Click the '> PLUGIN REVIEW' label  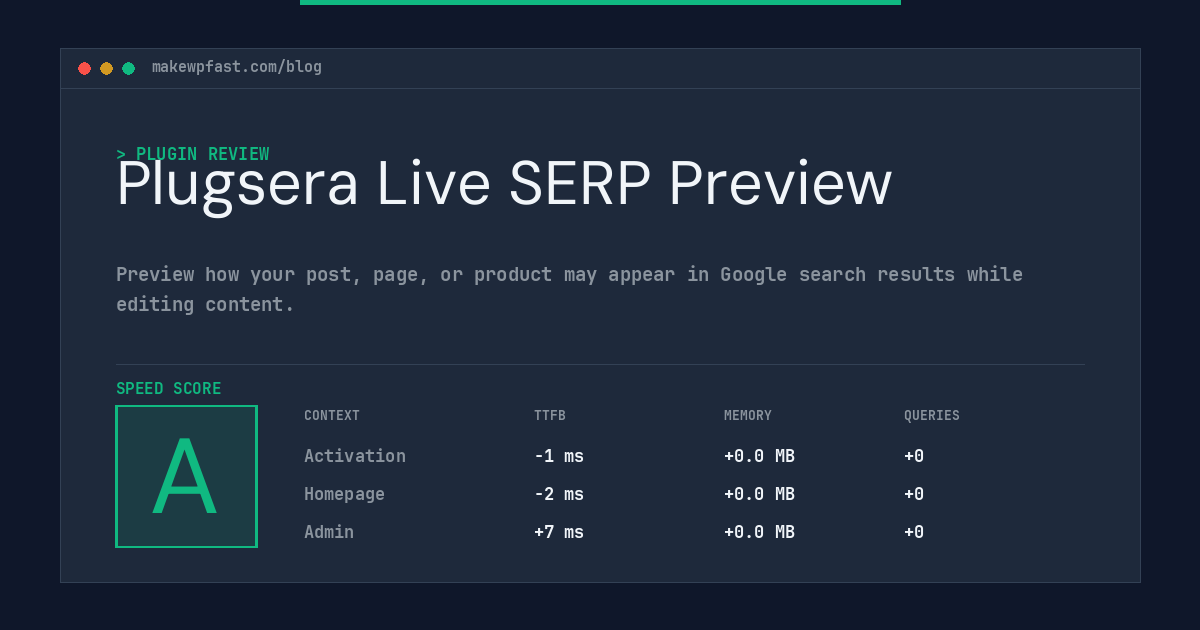193,154
